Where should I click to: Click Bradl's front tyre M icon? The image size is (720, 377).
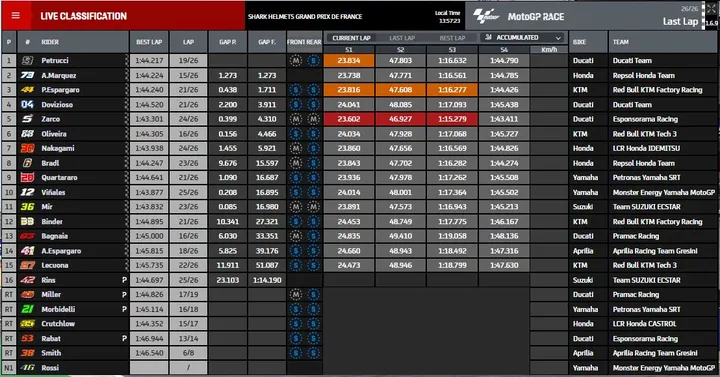click(x=296, y=163)
